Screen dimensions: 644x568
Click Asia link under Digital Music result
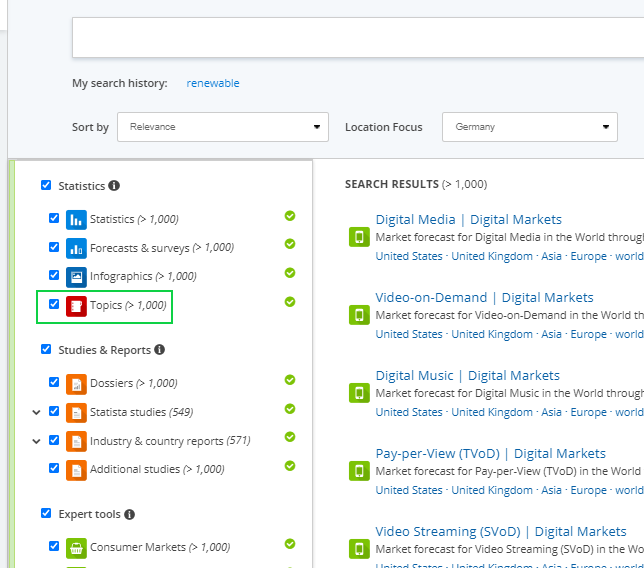pos(551,412)
